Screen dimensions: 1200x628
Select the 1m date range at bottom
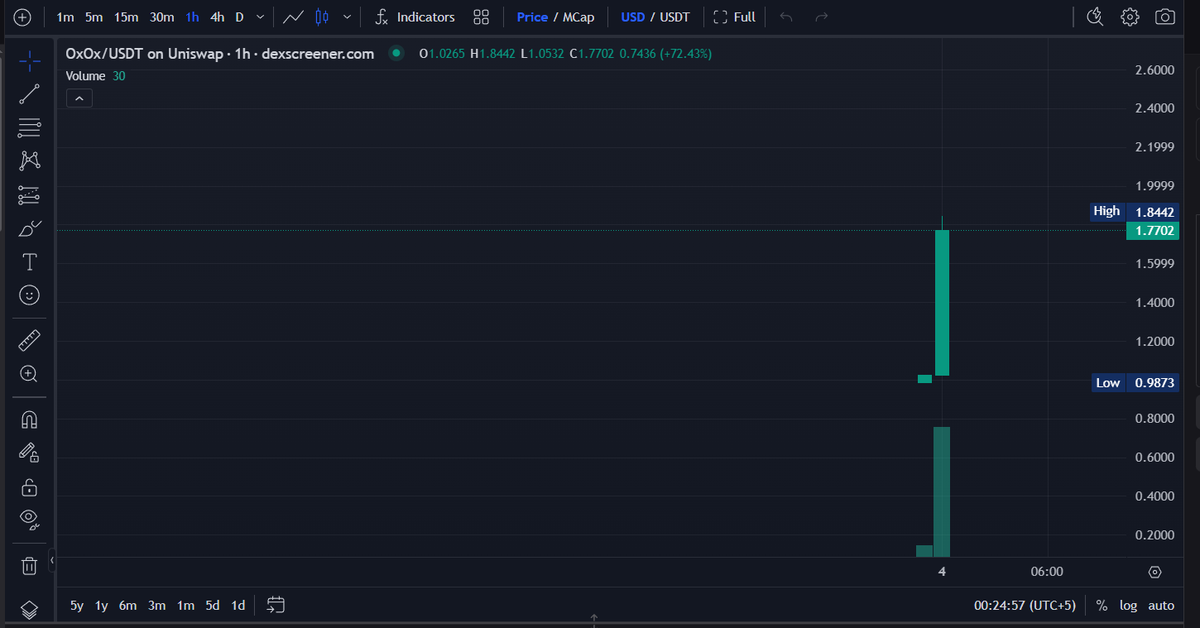tap(186, 605)
